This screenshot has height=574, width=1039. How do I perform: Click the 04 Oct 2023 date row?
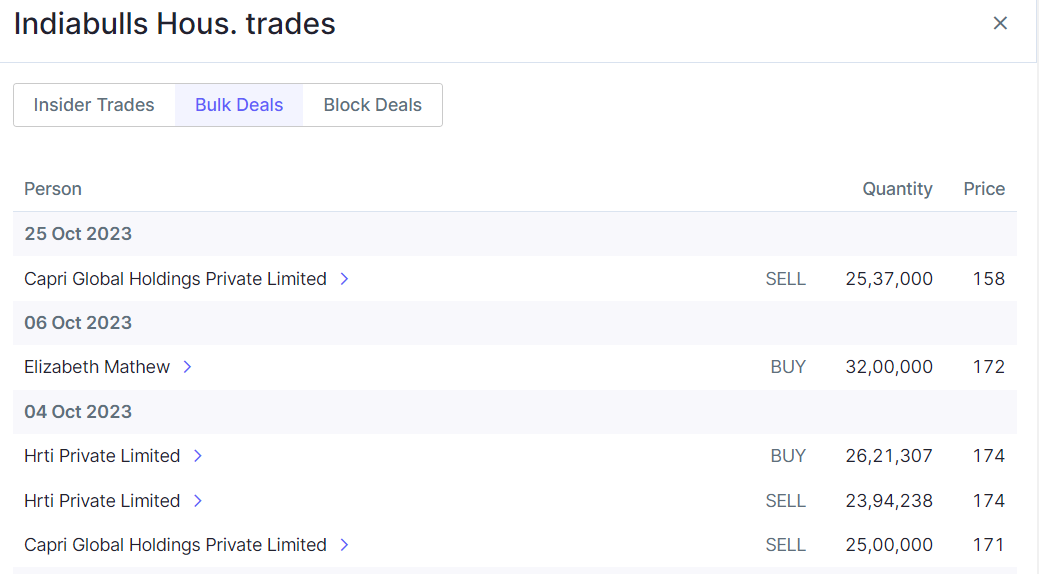(78, 412)
